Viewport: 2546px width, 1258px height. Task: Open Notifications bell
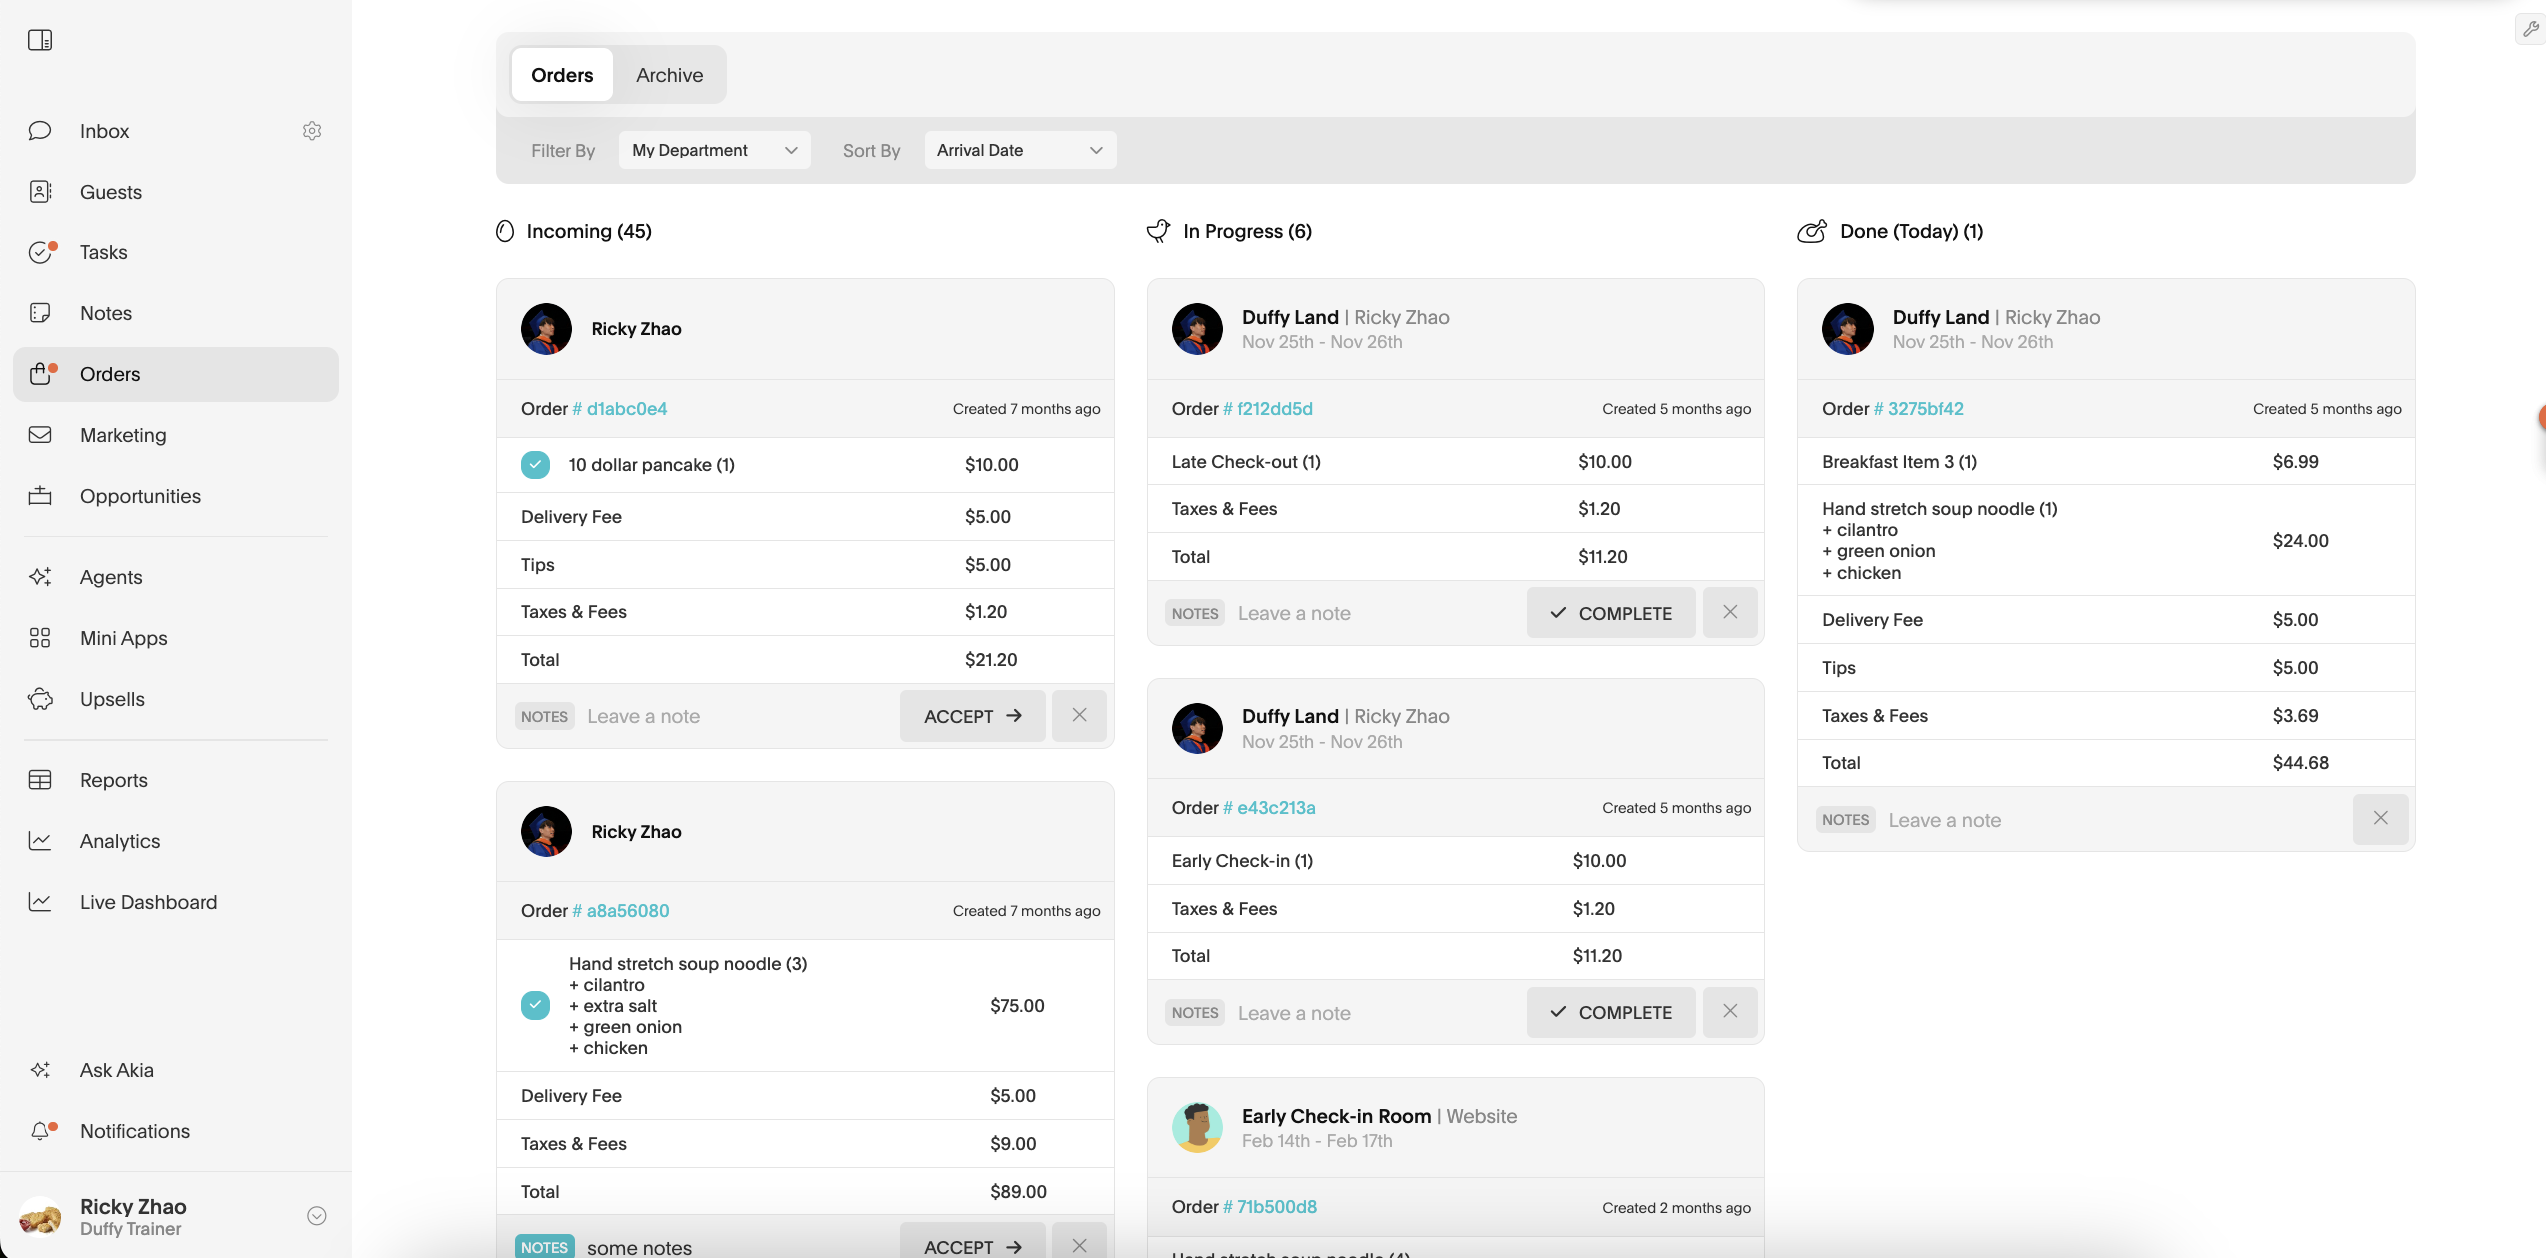point(40,1131)
